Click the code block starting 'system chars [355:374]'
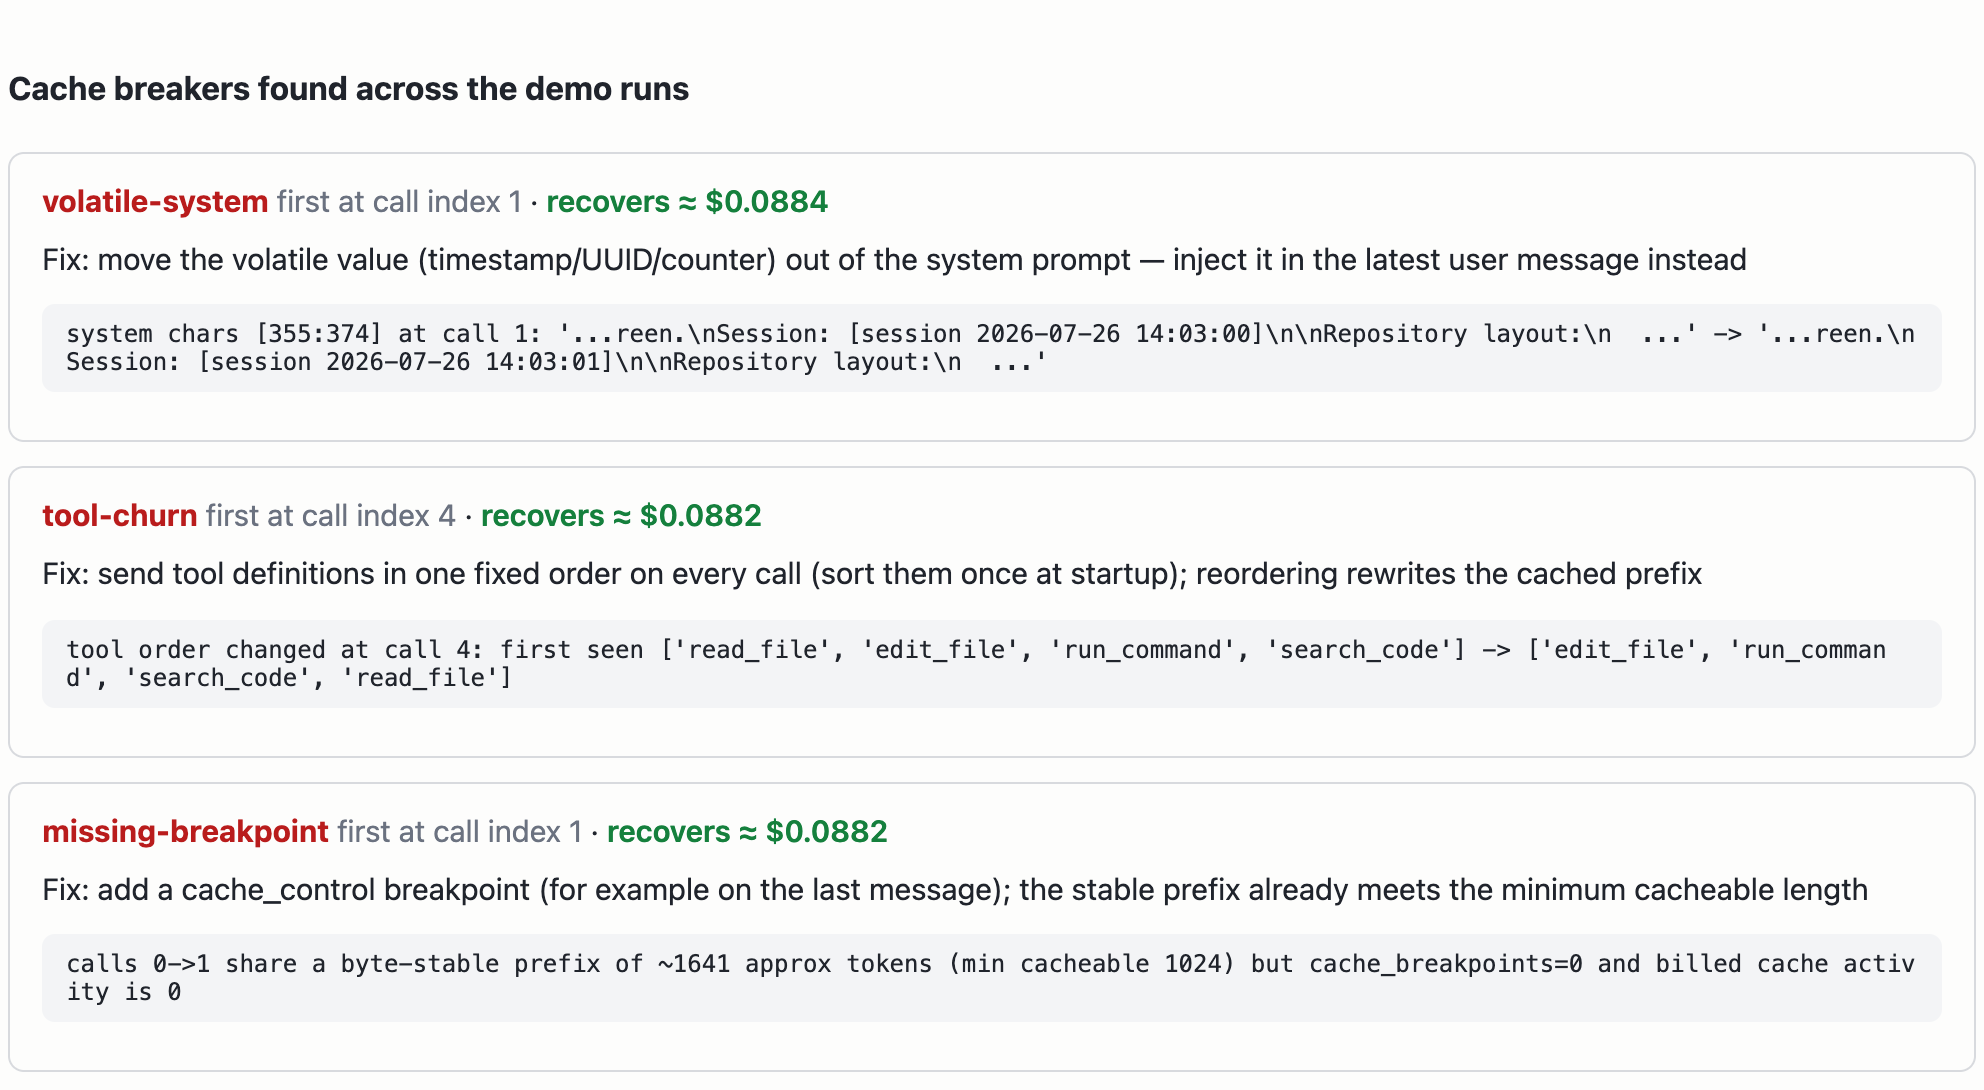1984x1090 pixels. click(x=992, y=348)
